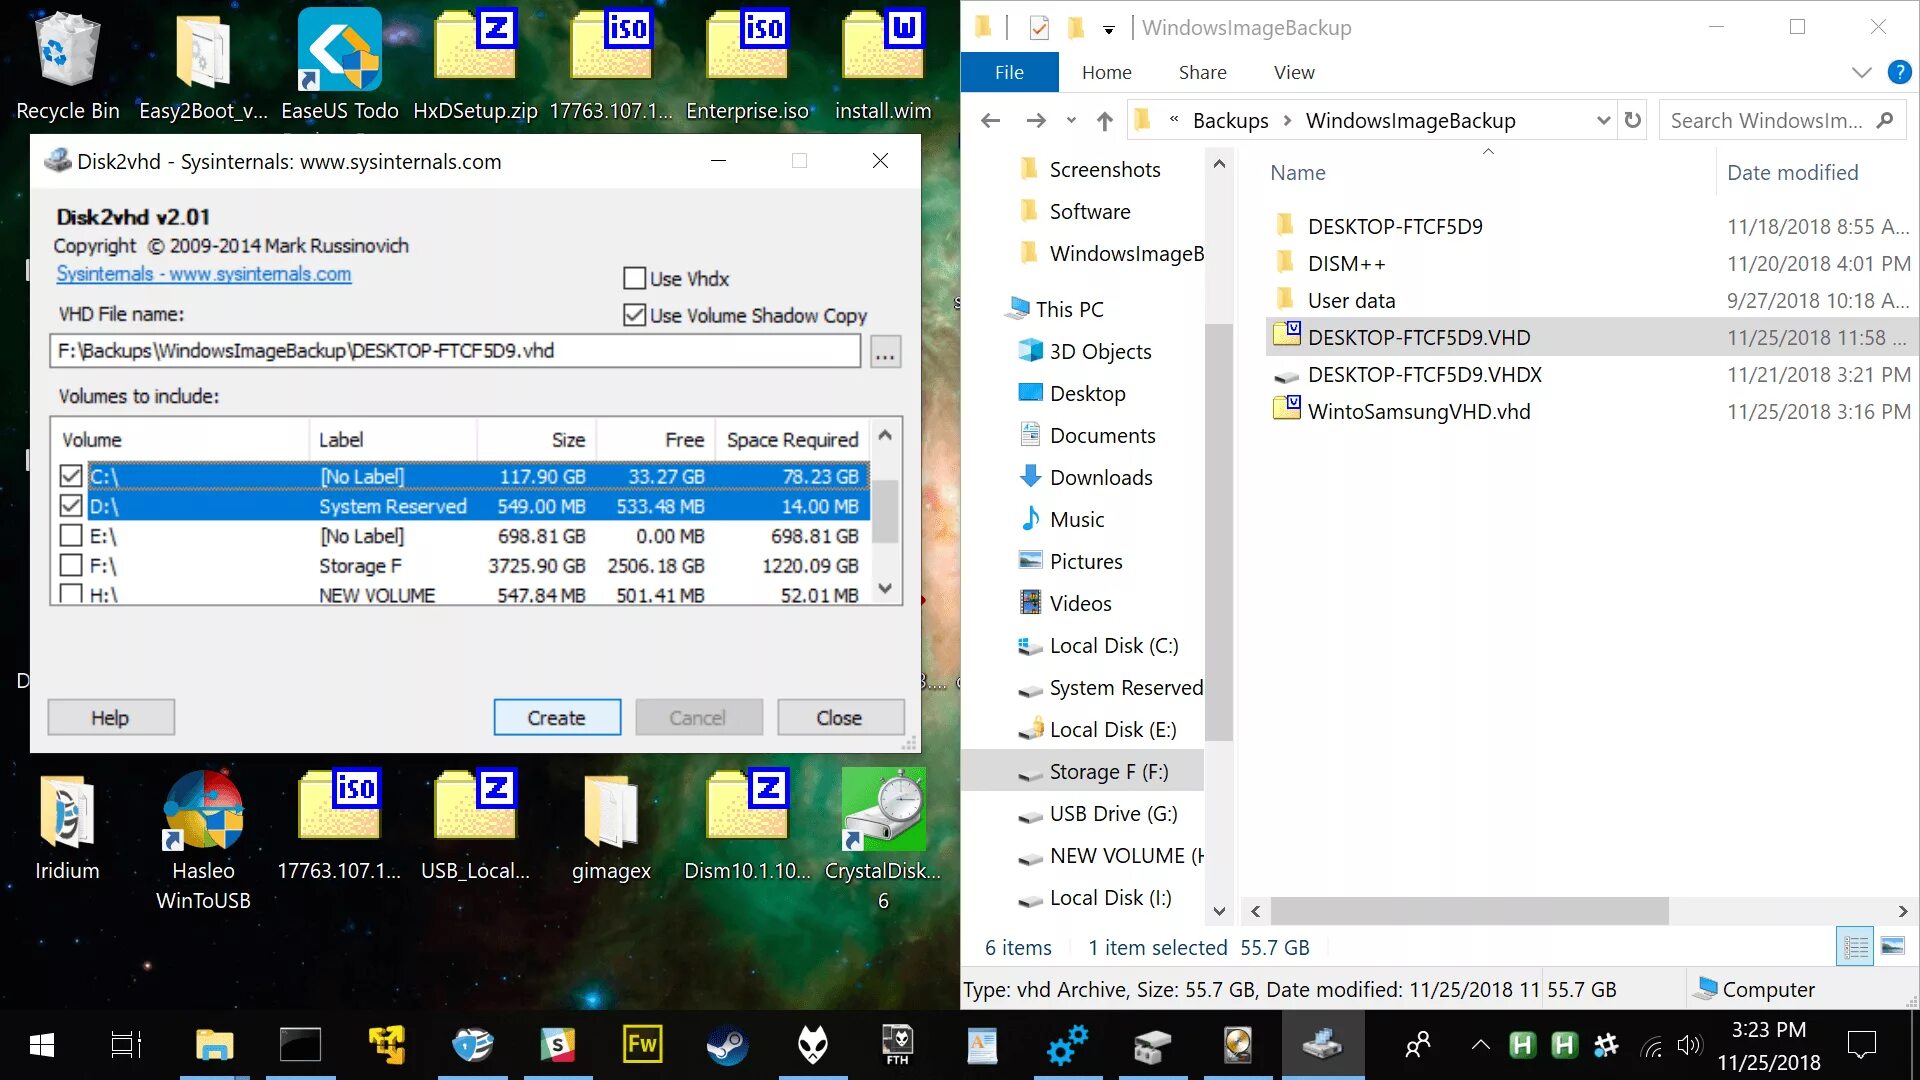Enable the Use Vhdx checkbox
Viewport: 1920px width, 1080px height.
[635, 279]
